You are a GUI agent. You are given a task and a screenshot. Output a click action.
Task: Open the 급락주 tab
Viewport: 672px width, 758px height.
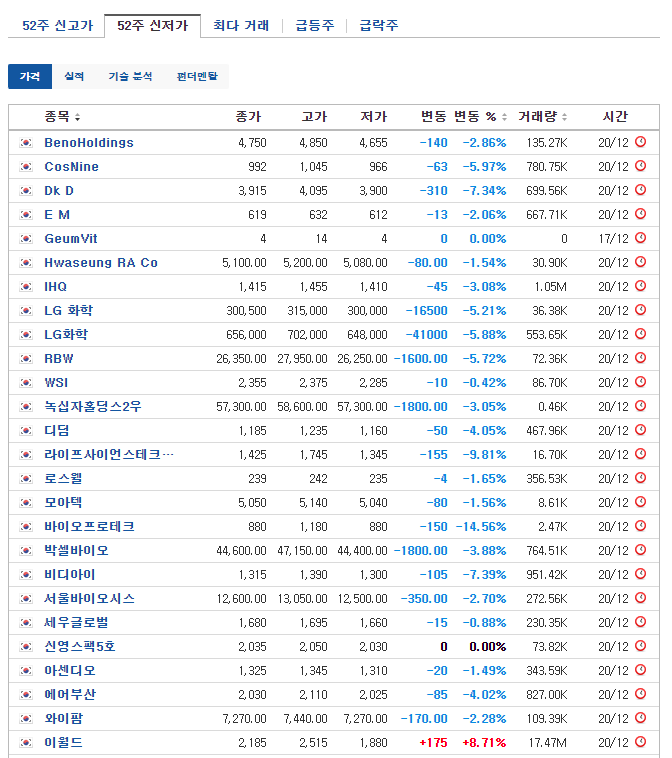[x=379, y=26]
